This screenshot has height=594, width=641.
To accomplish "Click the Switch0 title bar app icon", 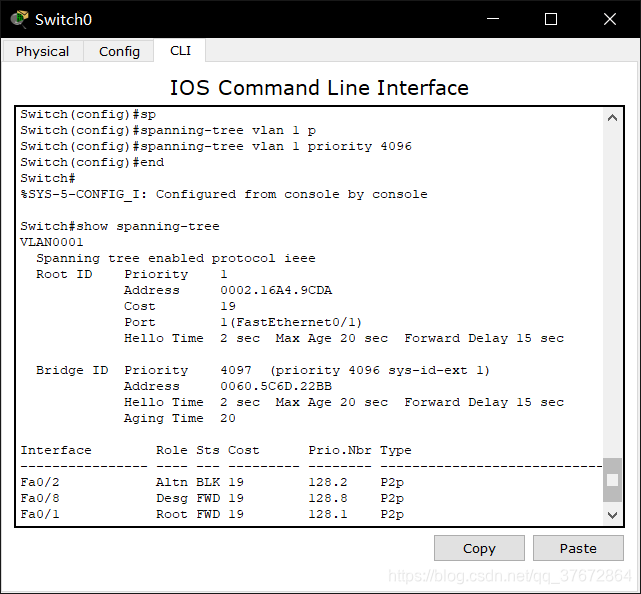I will tap(19, 19).
